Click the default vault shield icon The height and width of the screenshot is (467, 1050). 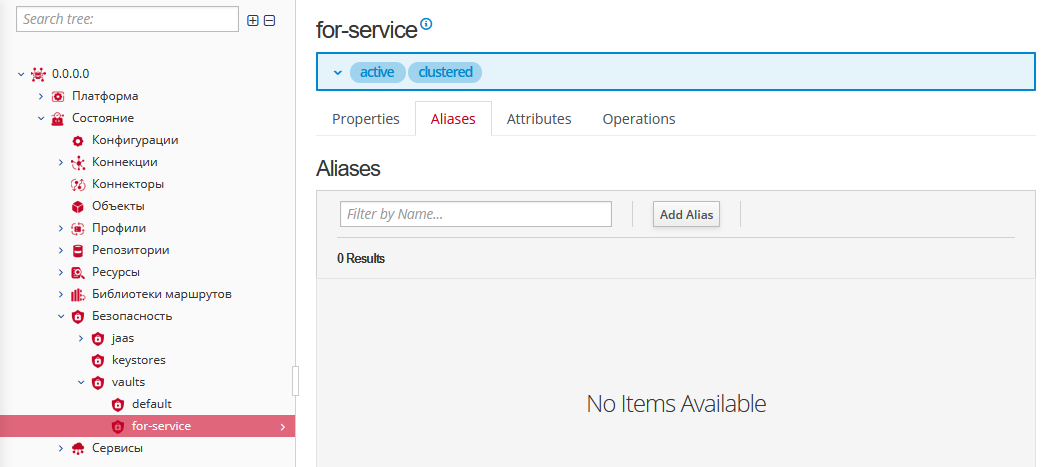pos(118,405)
